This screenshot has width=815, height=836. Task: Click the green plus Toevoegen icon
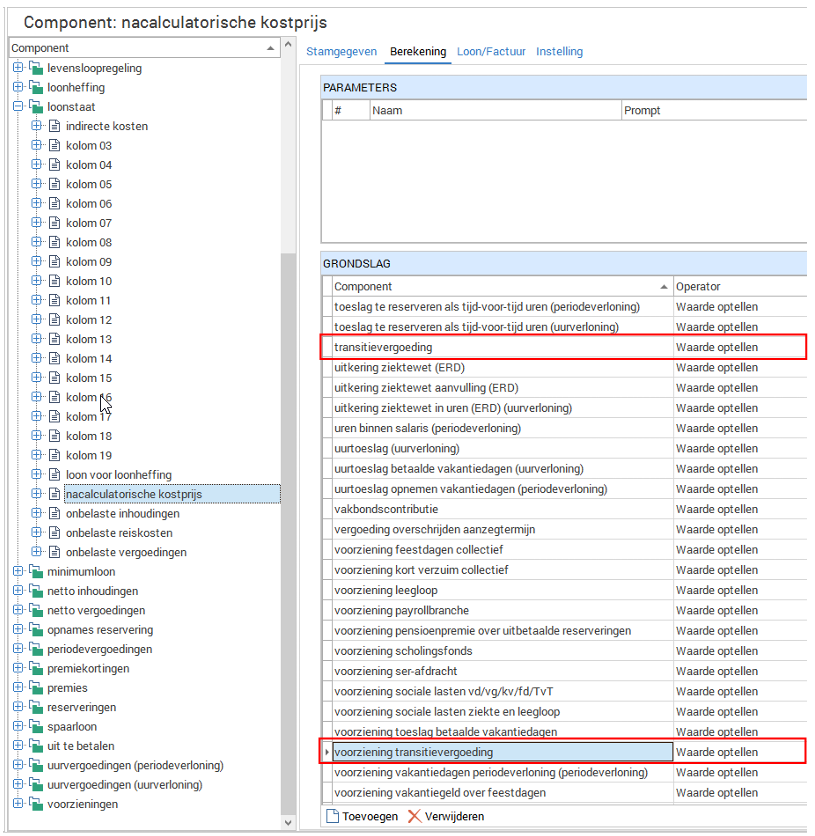click(333, 816)
